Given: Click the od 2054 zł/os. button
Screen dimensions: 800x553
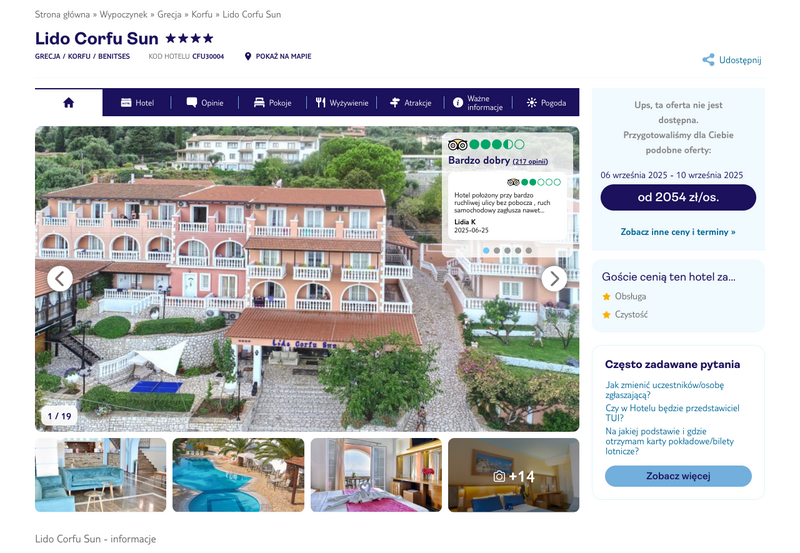Looking at the screenshot, I should click(x=678, y=197).
